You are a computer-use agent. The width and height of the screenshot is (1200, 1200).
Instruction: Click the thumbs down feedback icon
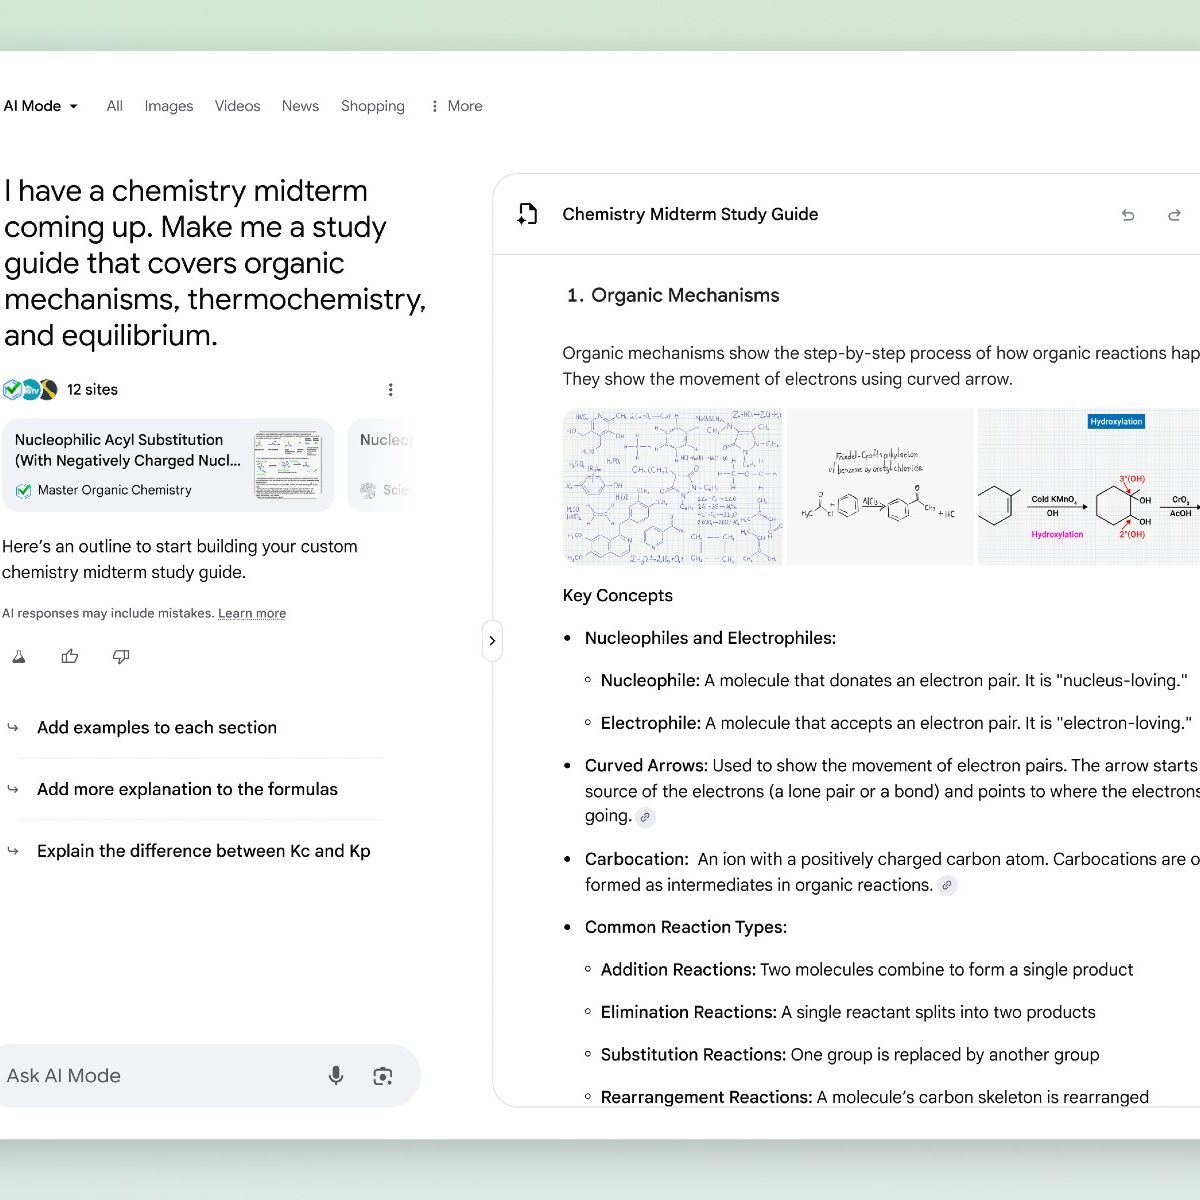pos(121,657)
